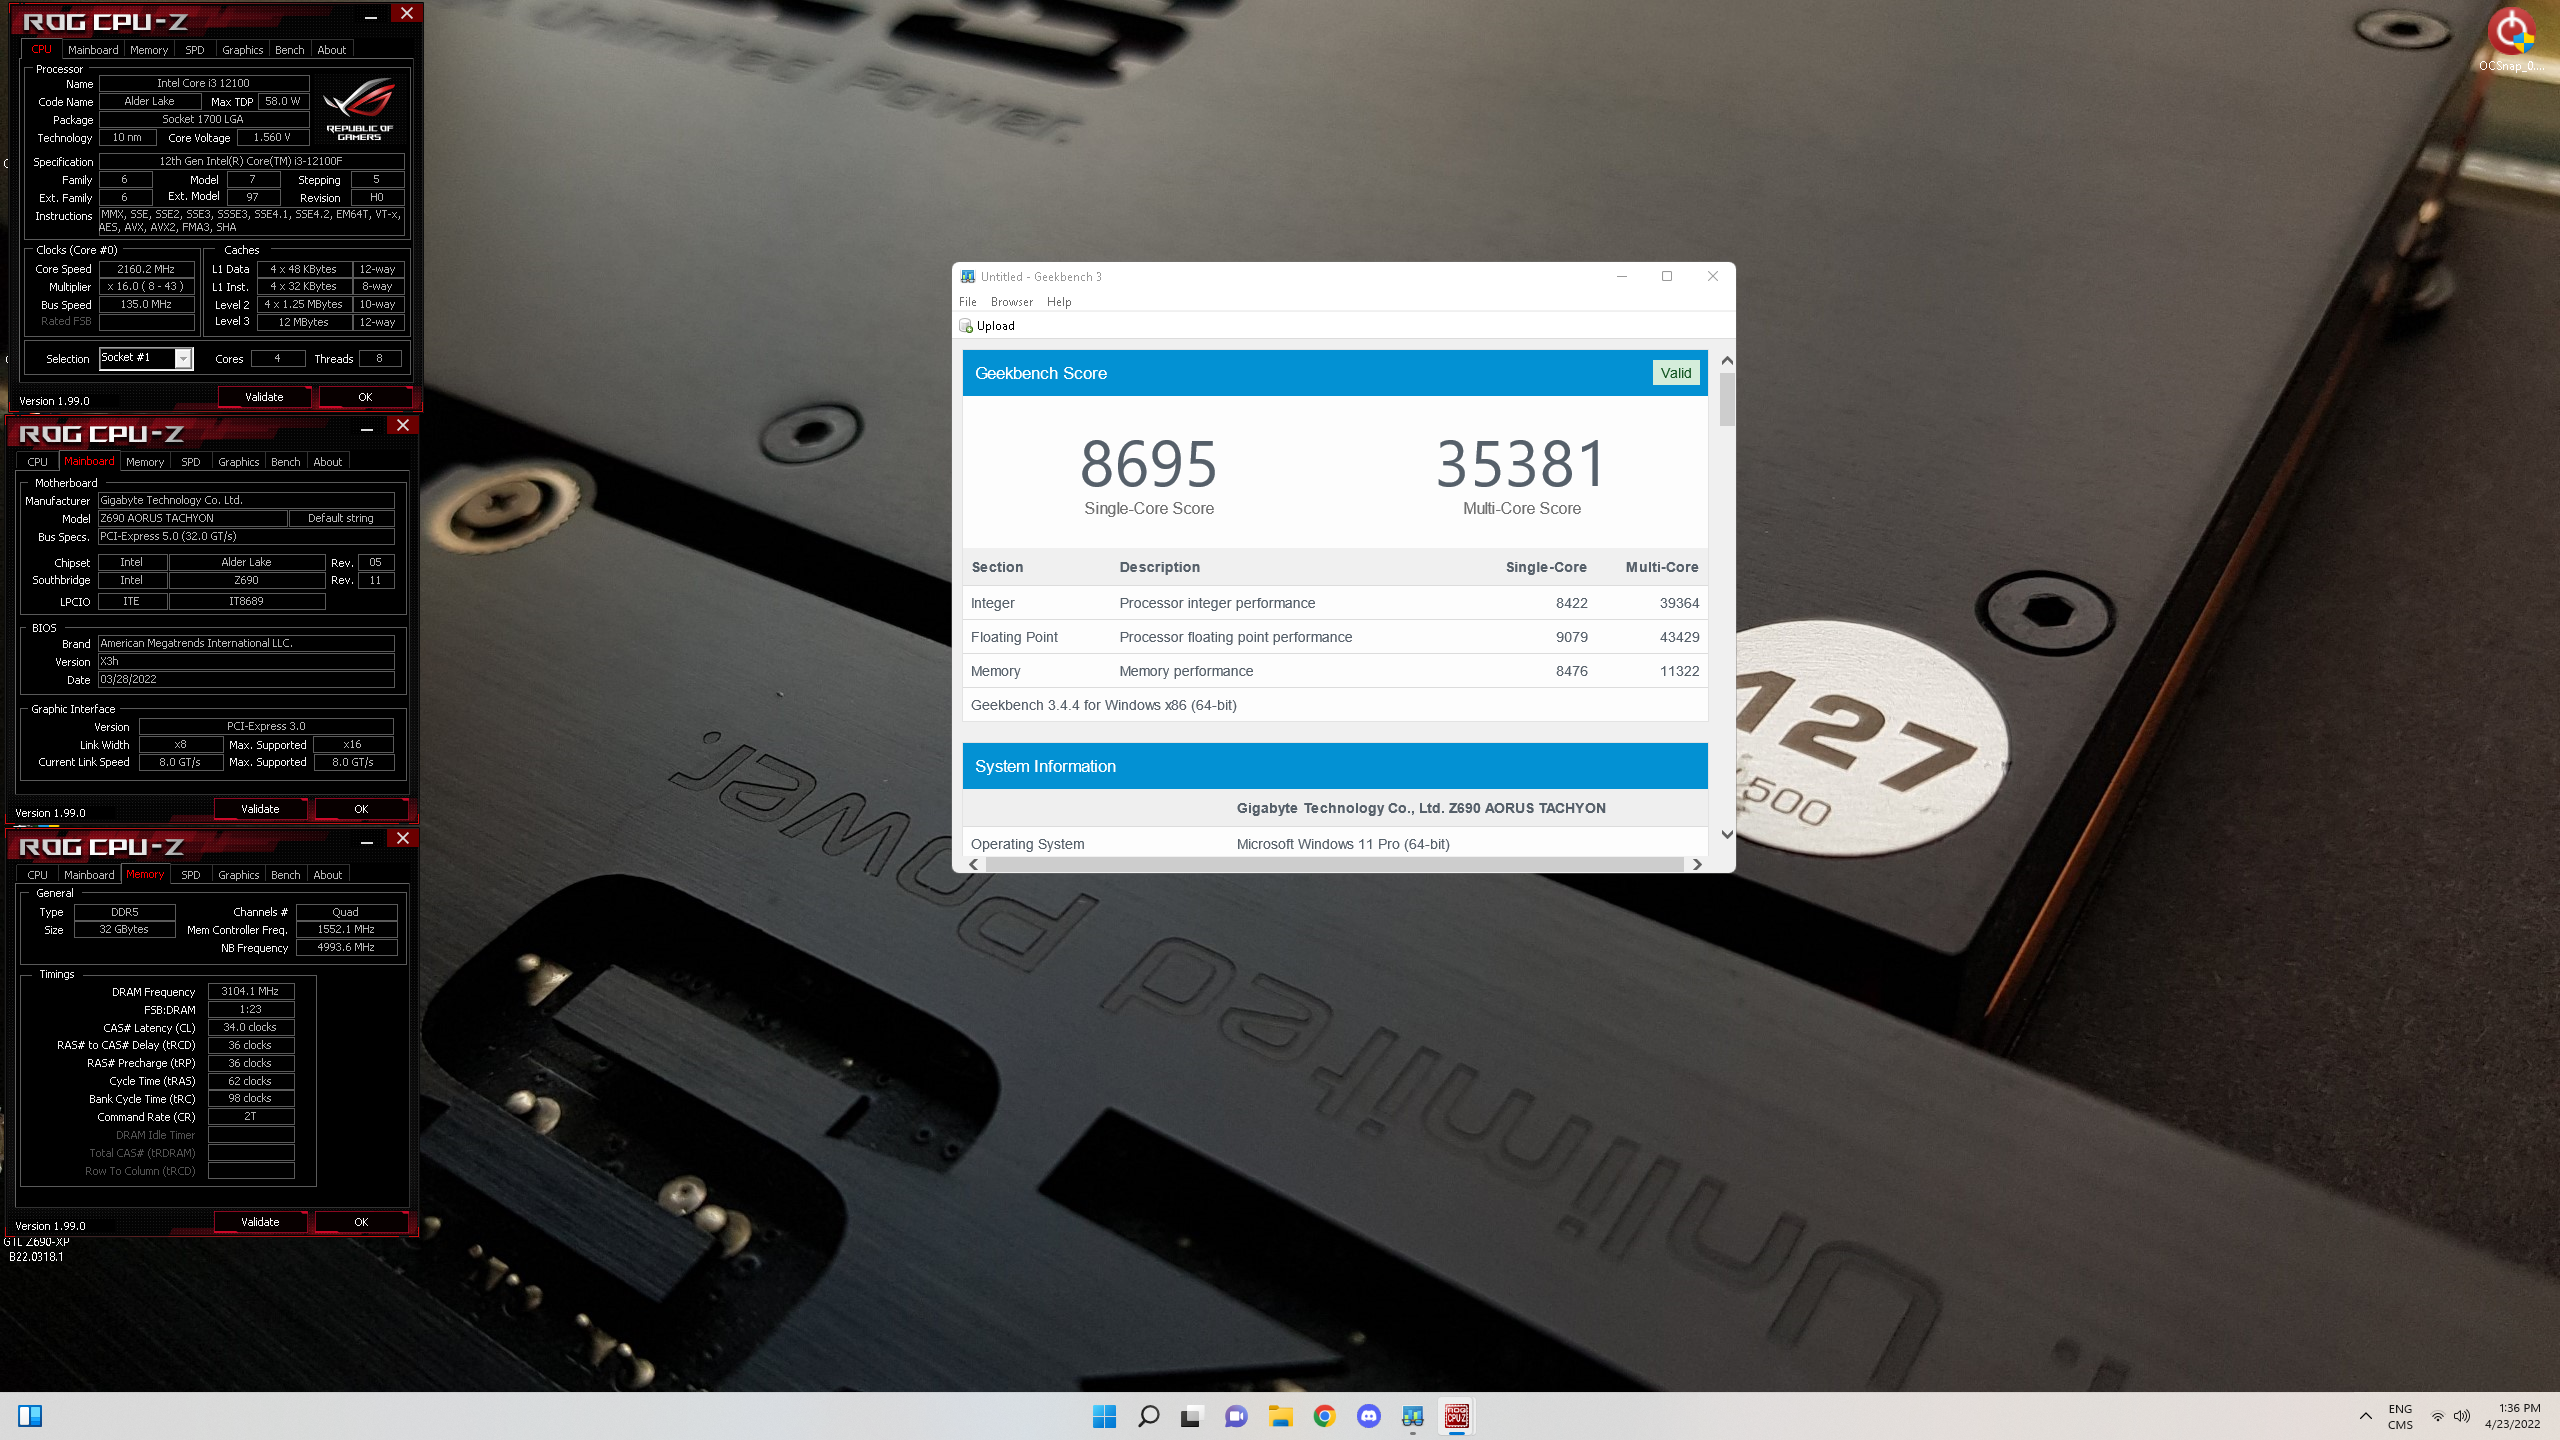Viewport: 2560px width, 1440px height.
Task: Click Validate in the Mainboard window
Action: pyautogui.click(x=260, y=809)
